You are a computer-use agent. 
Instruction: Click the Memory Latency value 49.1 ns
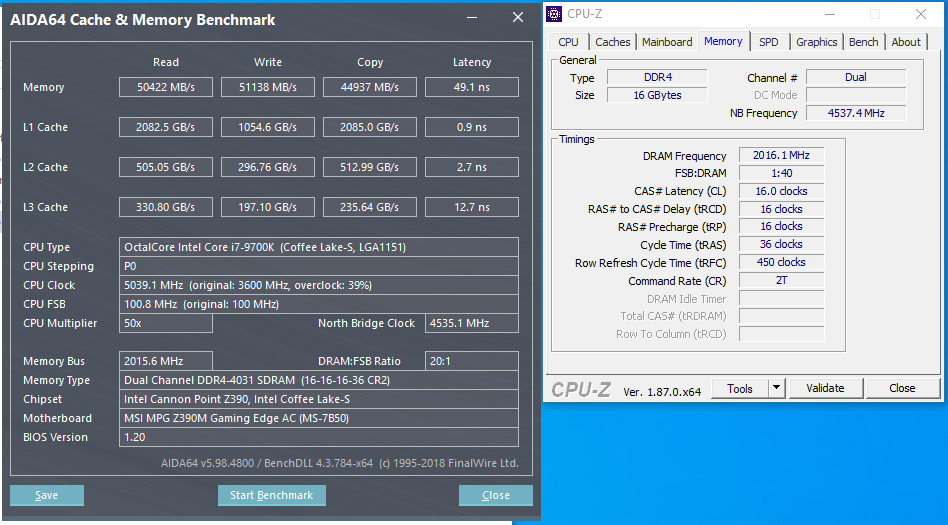point(472,87)
